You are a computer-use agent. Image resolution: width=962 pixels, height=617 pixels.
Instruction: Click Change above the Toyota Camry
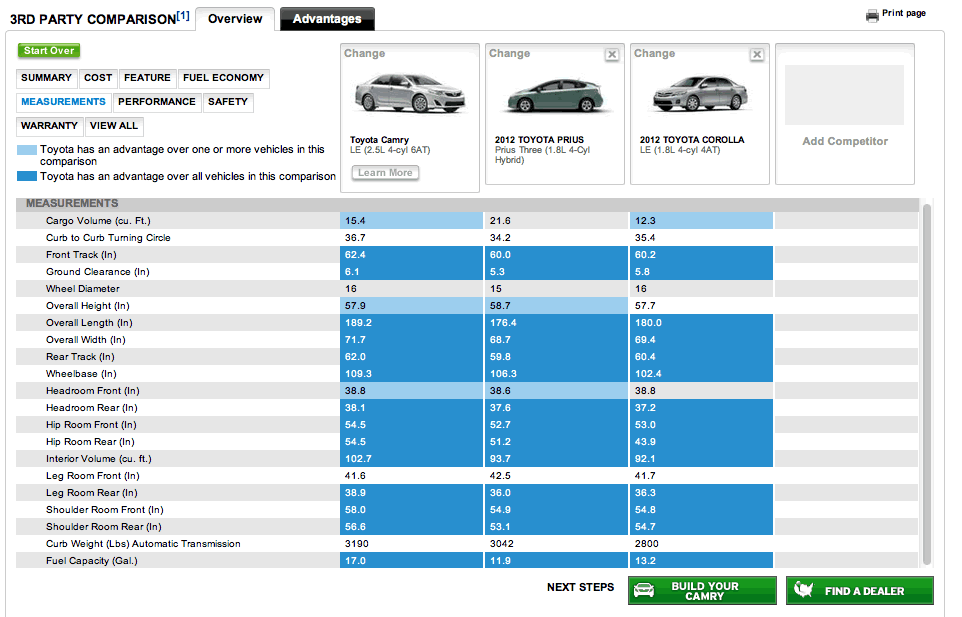(x=364, y=53)
